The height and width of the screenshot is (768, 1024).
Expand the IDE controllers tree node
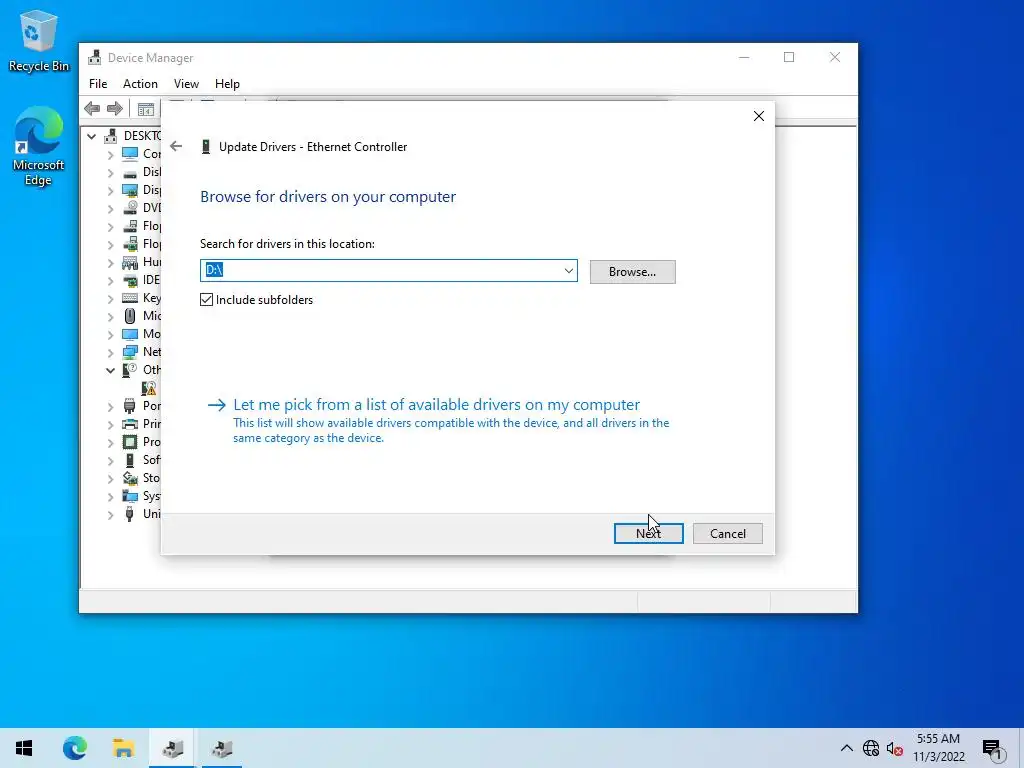coord(110,281)
